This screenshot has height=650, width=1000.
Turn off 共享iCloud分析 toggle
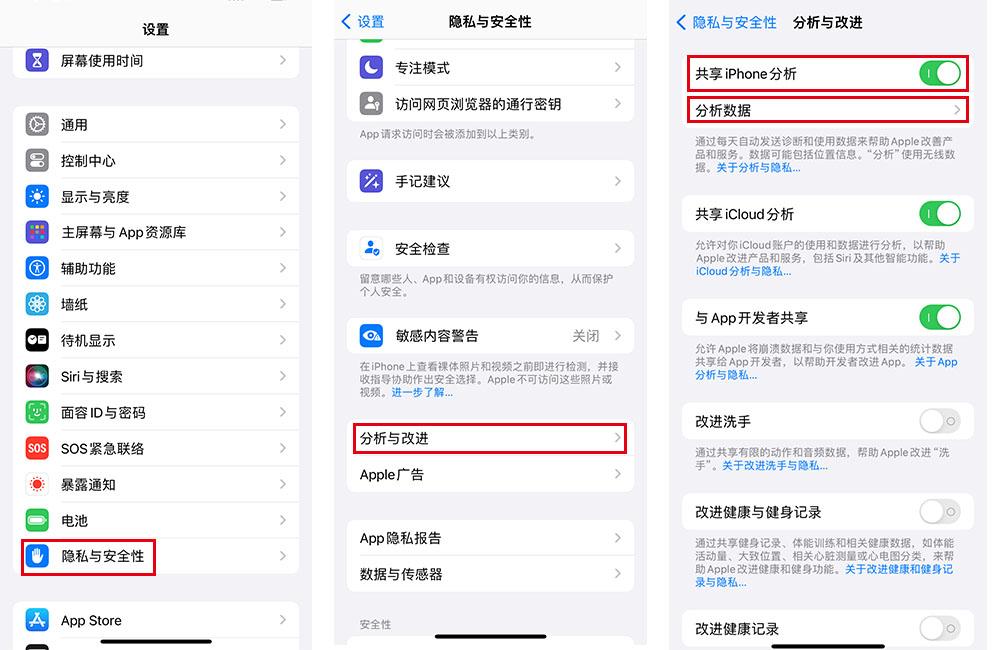pyautogui.click(x=939, y=214)
